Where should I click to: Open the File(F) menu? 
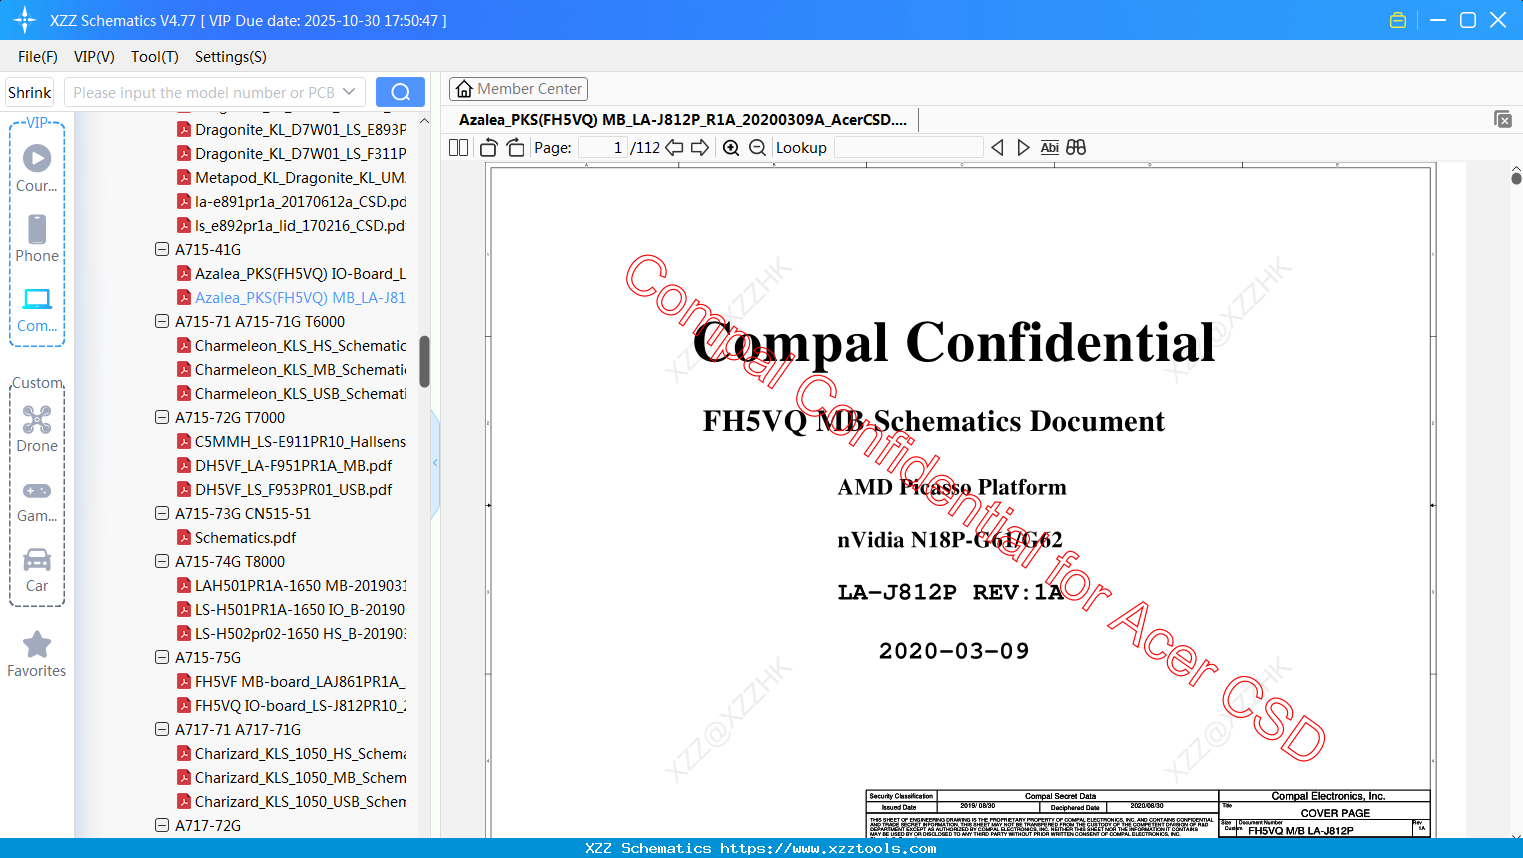38,57
